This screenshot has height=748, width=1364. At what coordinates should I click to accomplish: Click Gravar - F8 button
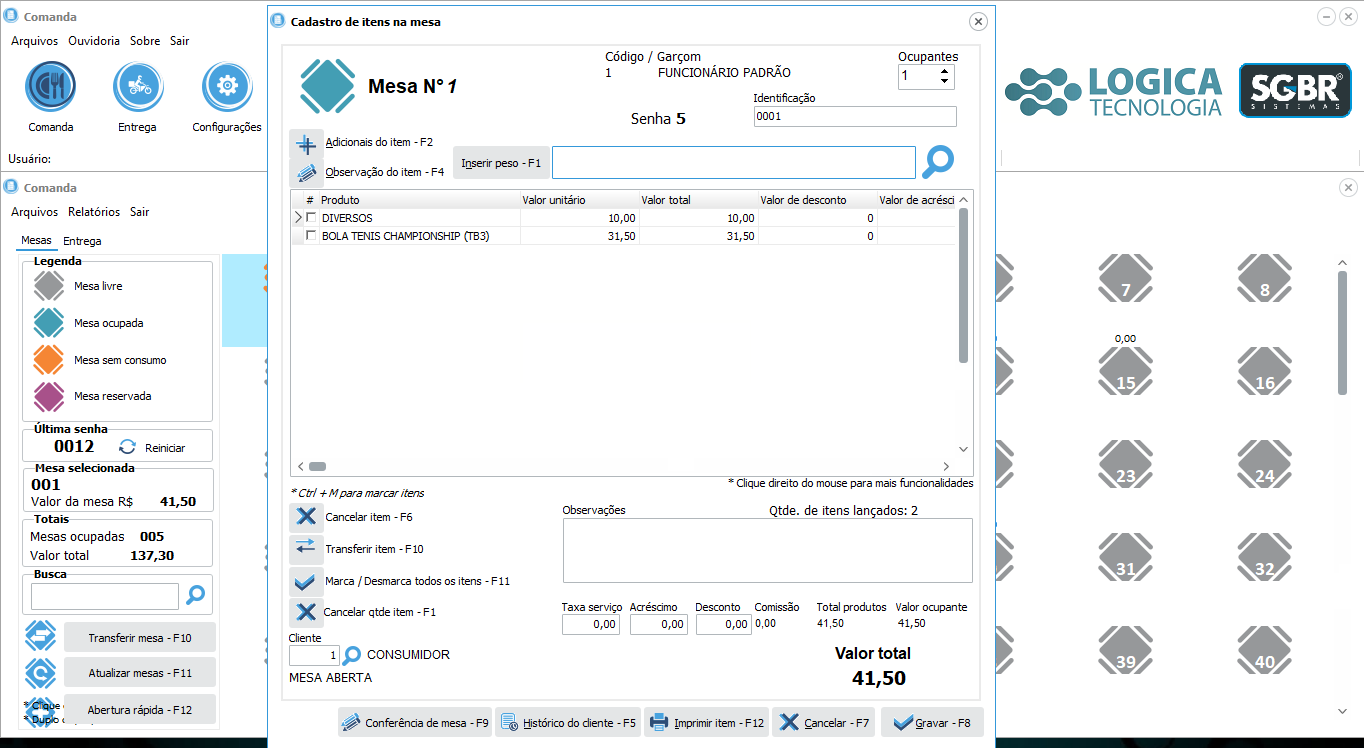click(x=933, y=723)
